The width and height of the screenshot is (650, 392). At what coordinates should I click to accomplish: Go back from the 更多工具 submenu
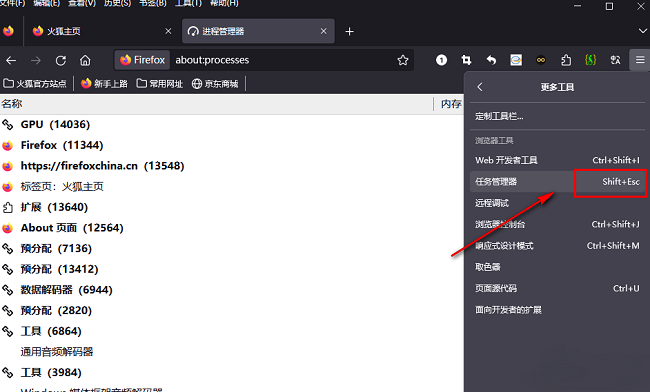[x=480, y=87]
